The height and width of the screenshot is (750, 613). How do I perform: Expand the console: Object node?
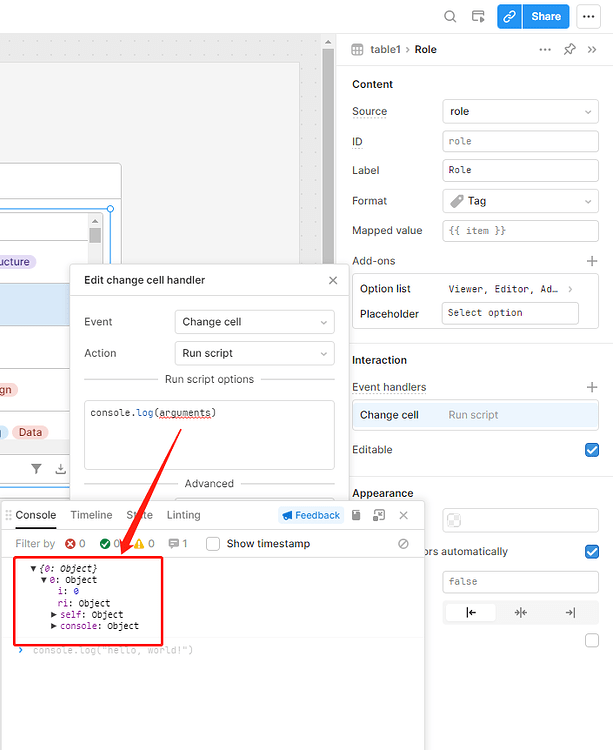click(x=54, y=626)
